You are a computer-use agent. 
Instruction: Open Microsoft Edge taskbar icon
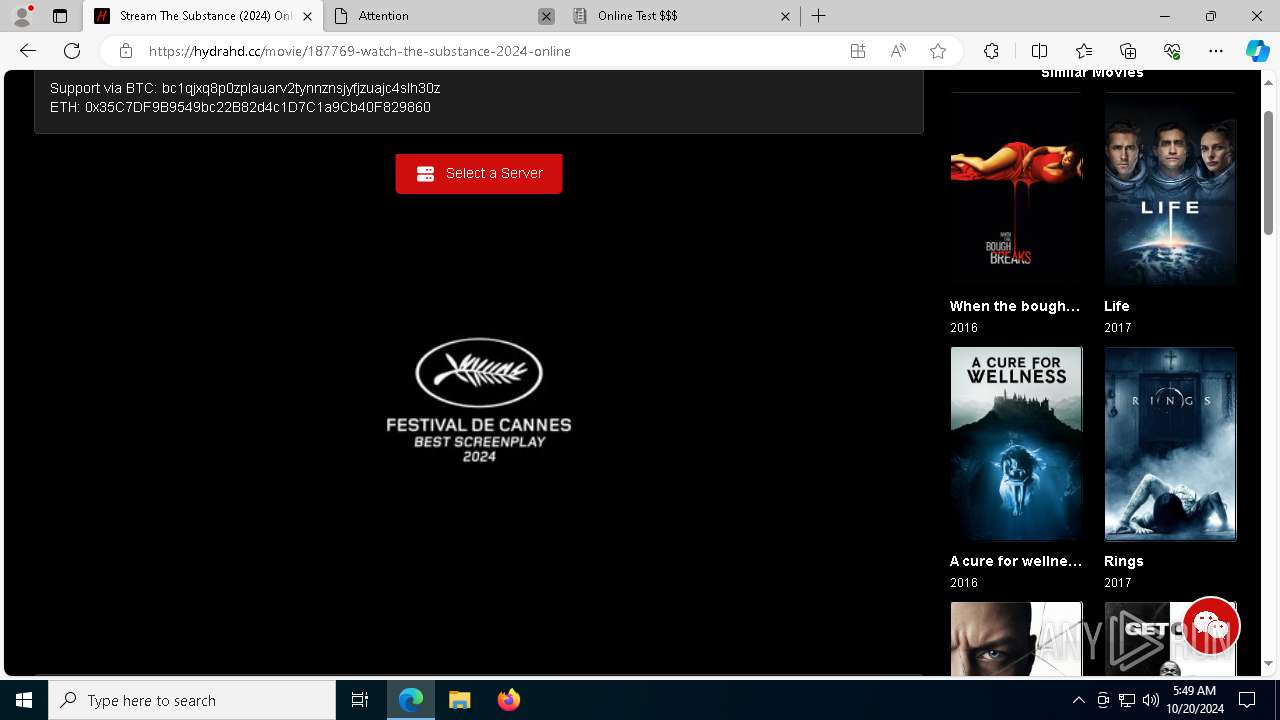coord(411,700)
